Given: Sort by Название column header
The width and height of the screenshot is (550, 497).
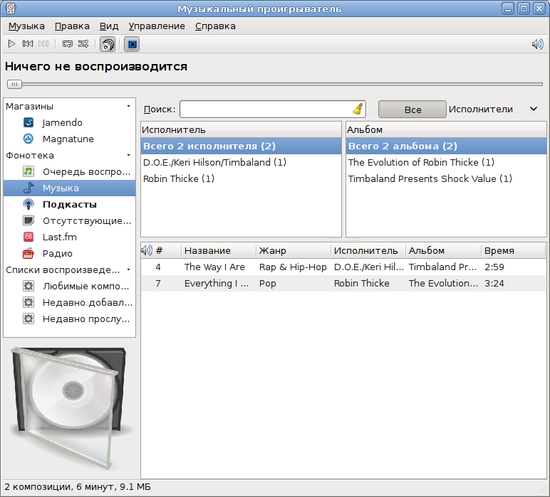Looking at the screenshot, I should point(219,250).
